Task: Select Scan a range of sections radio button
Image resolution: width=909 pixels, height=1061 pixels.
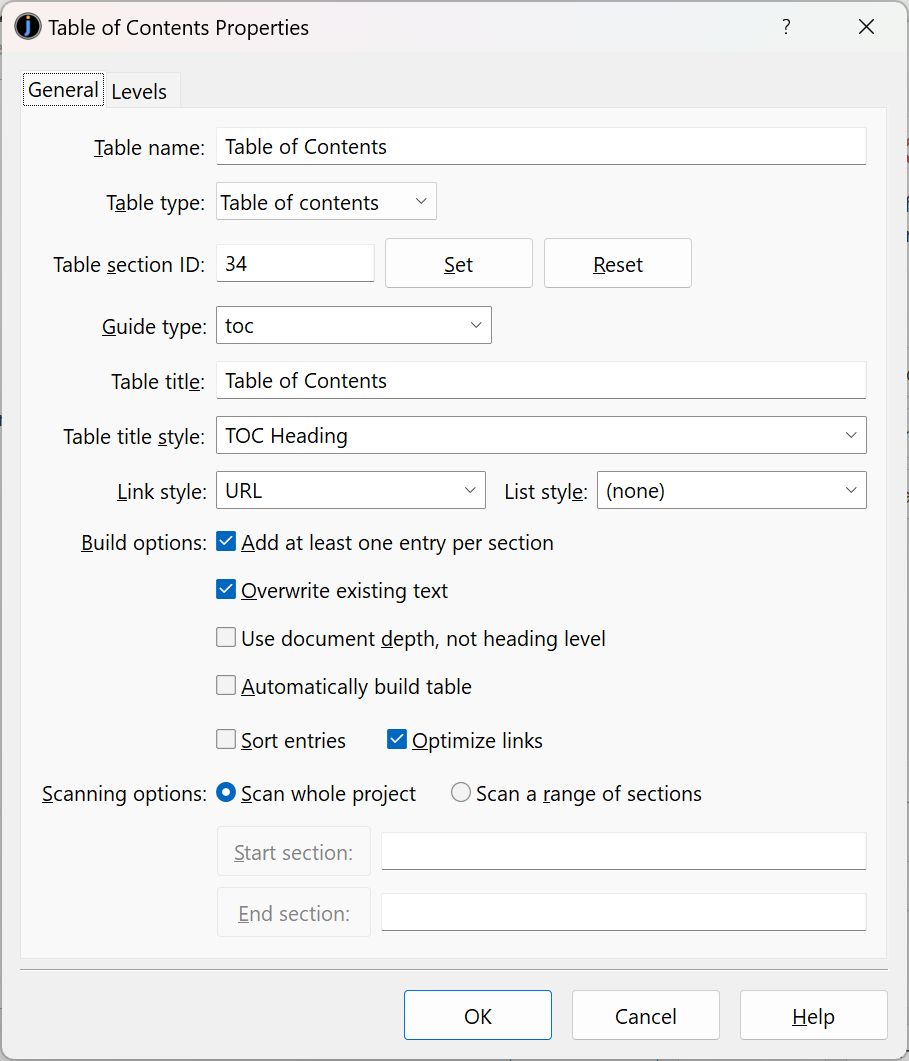Action: pos(461,793)
